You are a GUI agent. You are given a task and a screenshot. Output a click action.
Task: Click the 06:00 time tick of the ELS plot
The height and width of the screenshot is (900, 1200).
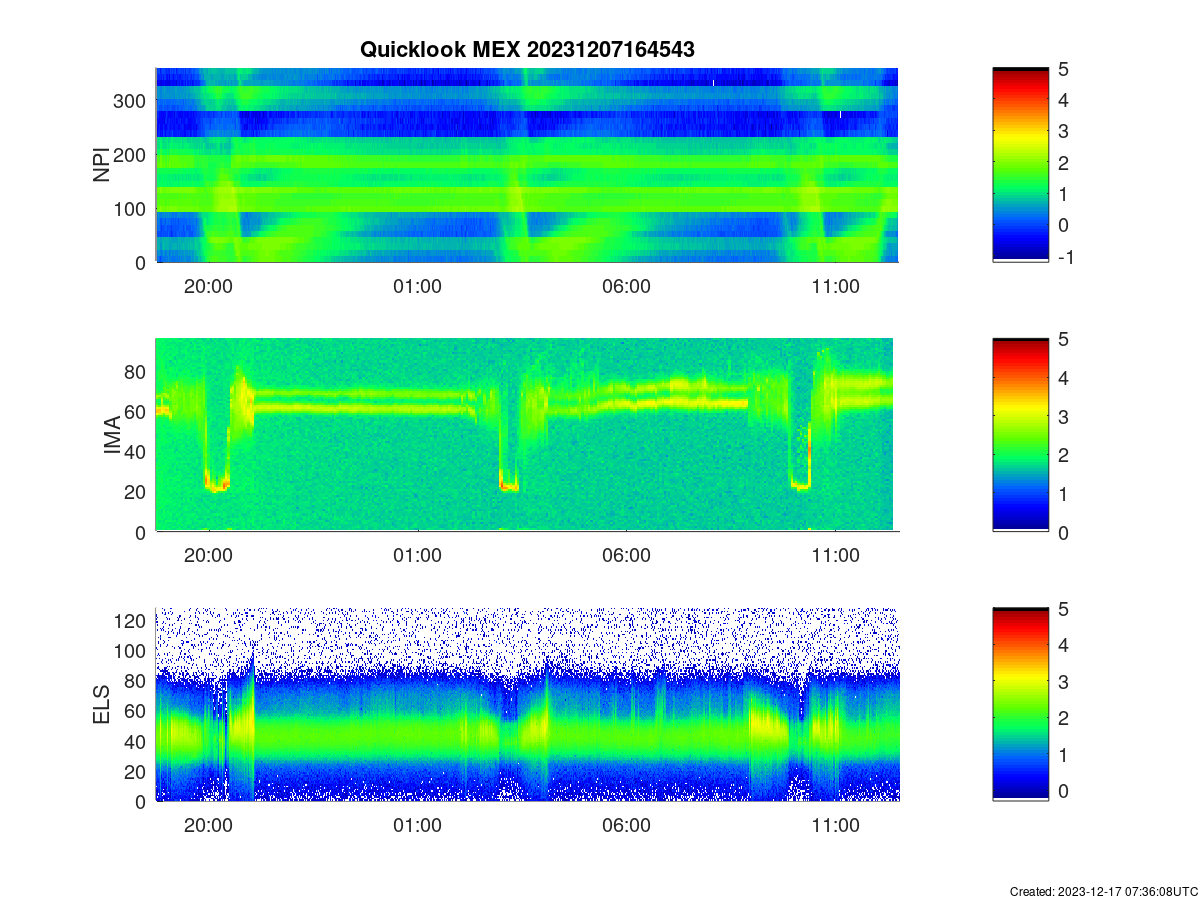tap(626, 826)
